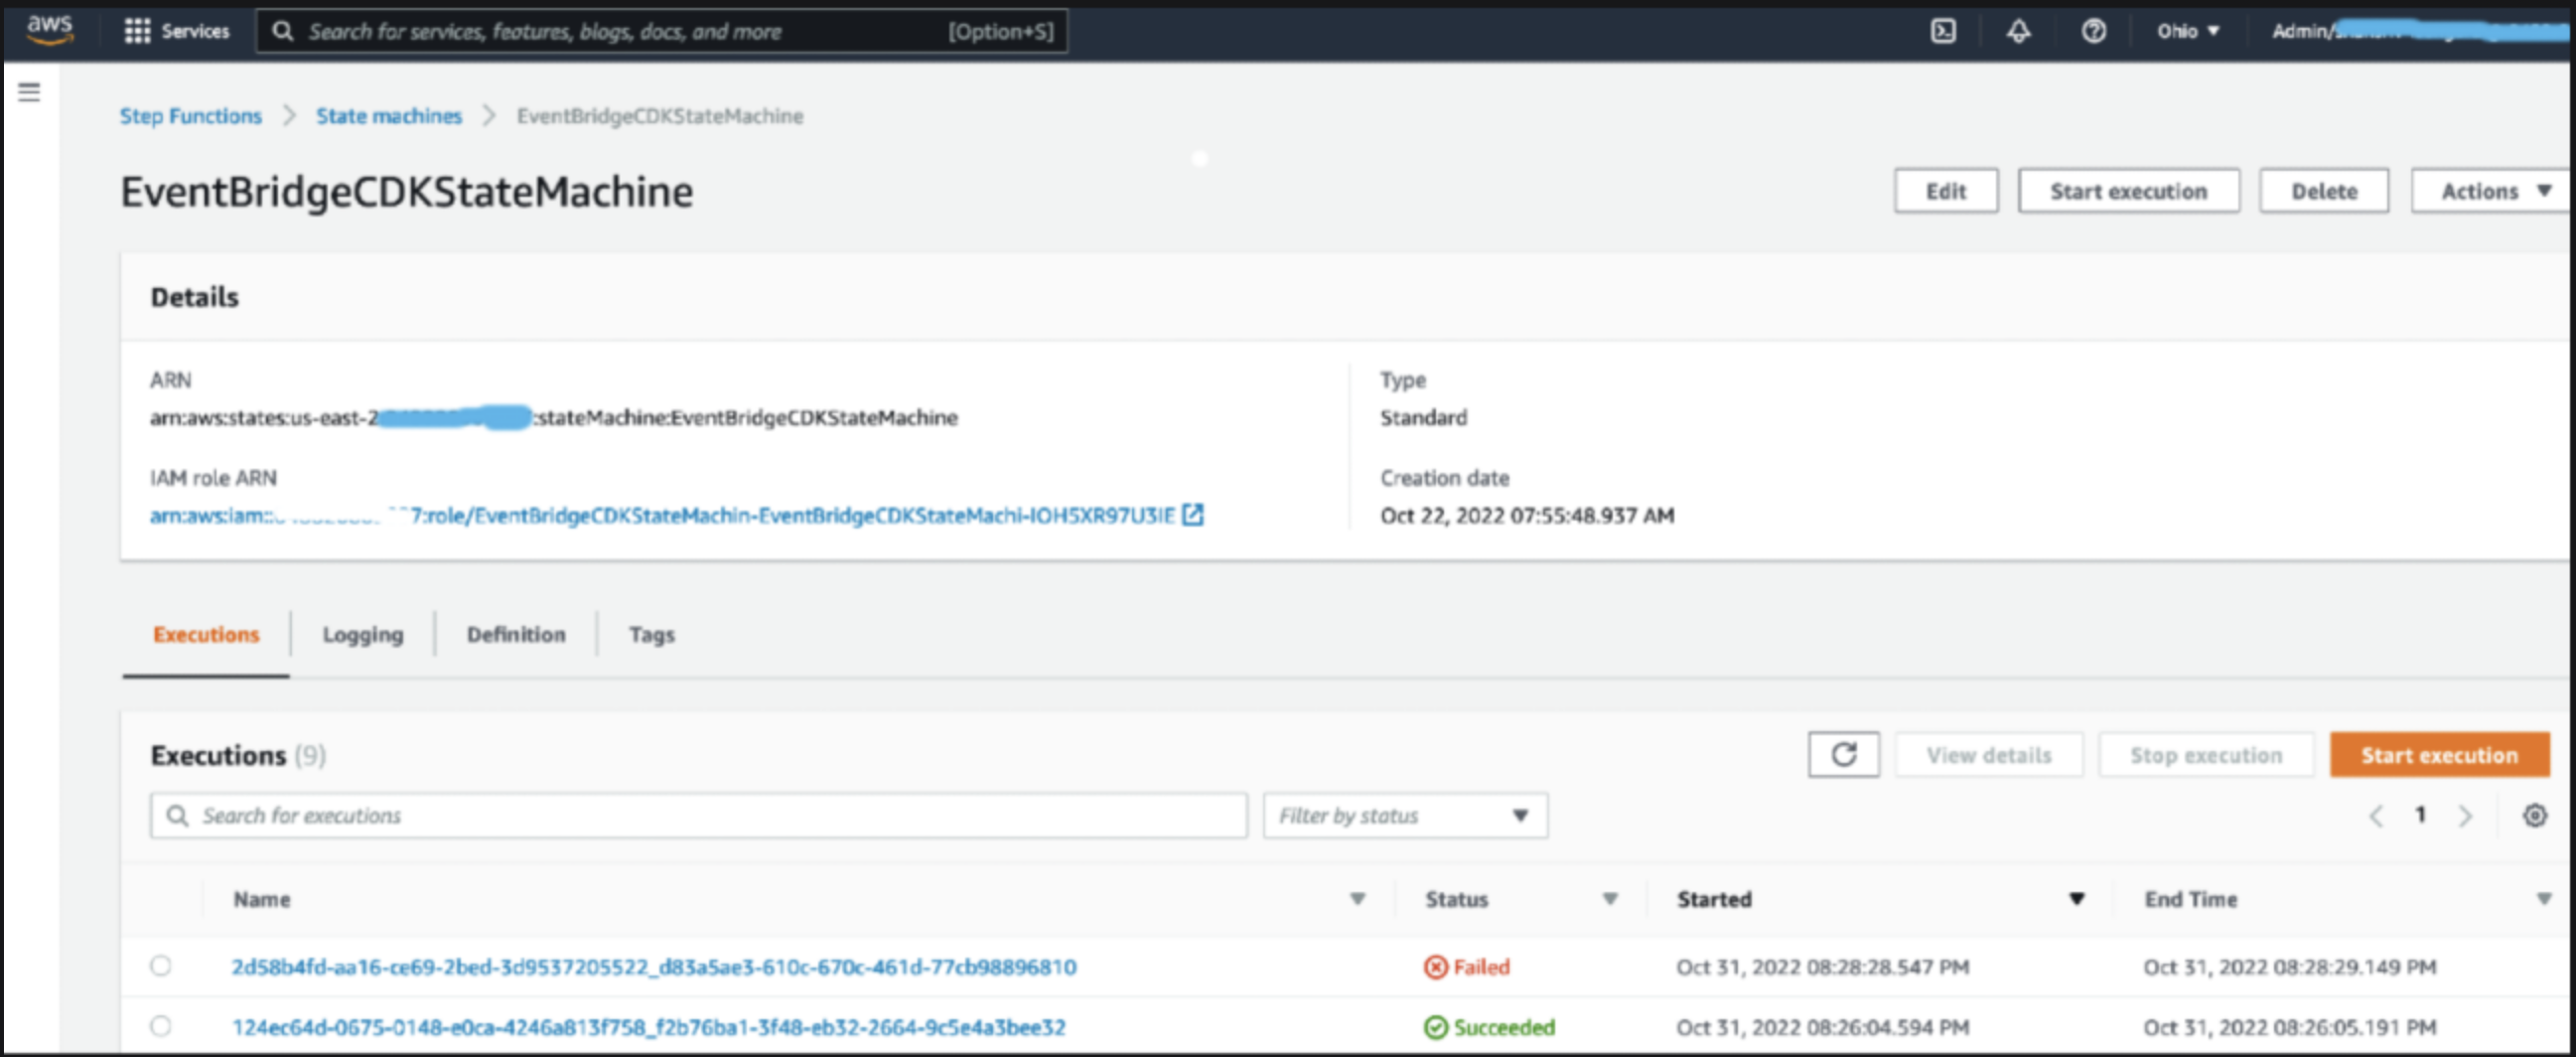Open the Ohio region dropdown
Viewport: 2576px width, 1057px height.
(2188, 31)
